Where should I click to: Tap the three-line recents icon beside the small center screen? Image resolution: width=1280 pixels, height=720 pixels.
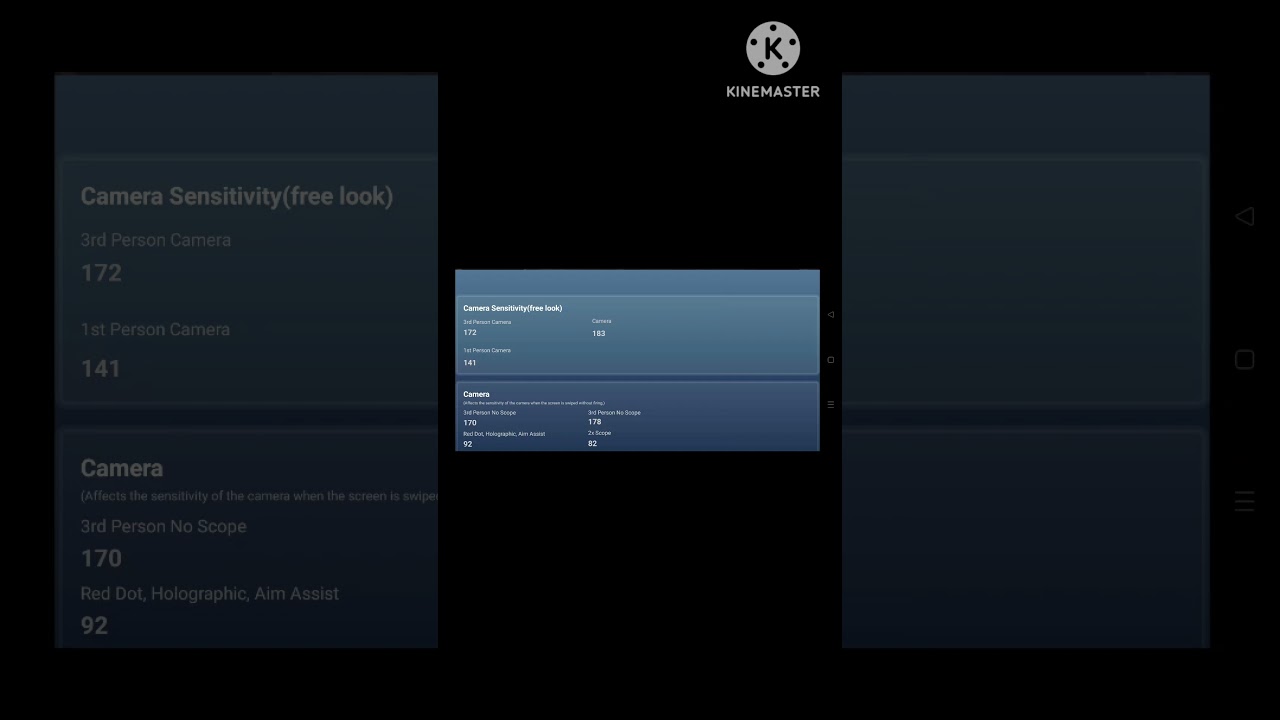coord(830,405)
